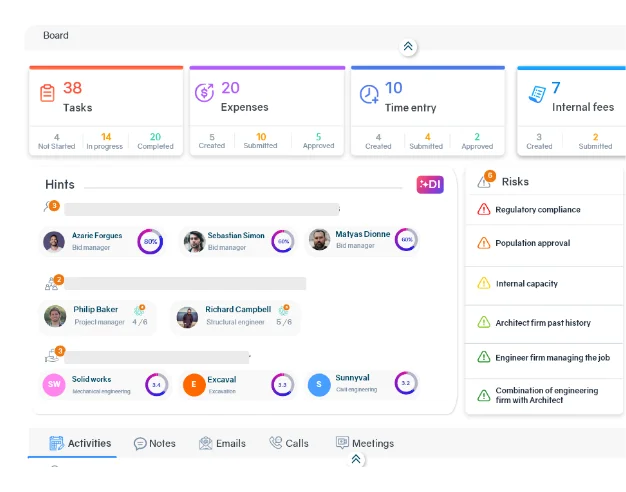Open Philip Baker project manager card
Viewport: 626px width, 492px height.
[x=95, y=316]
